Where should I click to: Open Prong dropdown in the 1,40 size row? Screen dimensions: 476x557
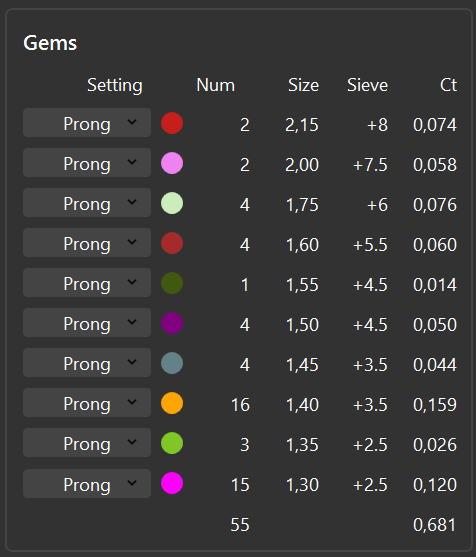click(x=87, y=402)
